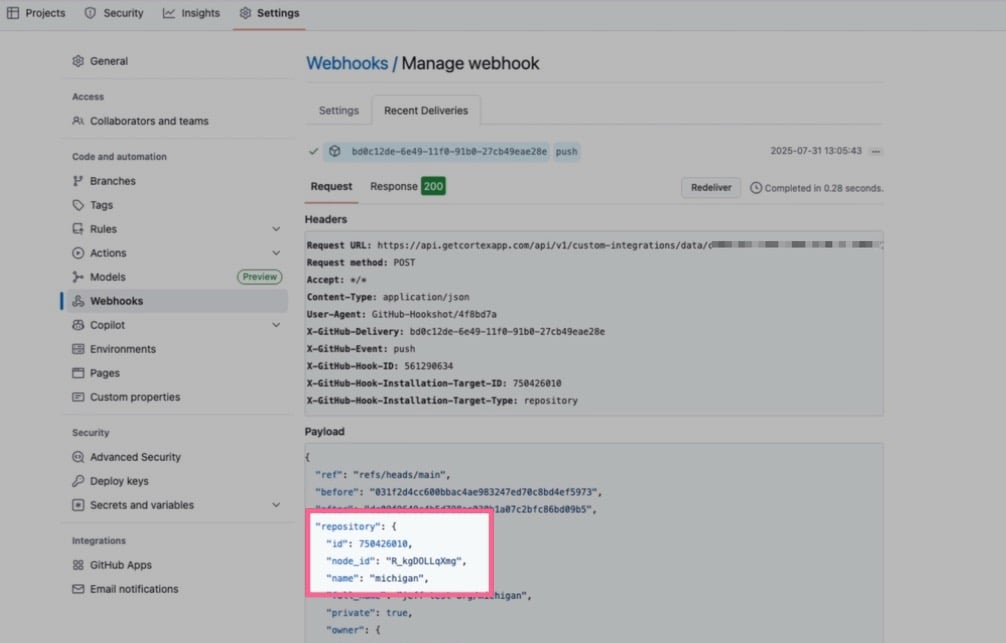Click the Webhooks icon in sidebar
1006x643 pixels.
pyautogui.click(x=78, y=301)
